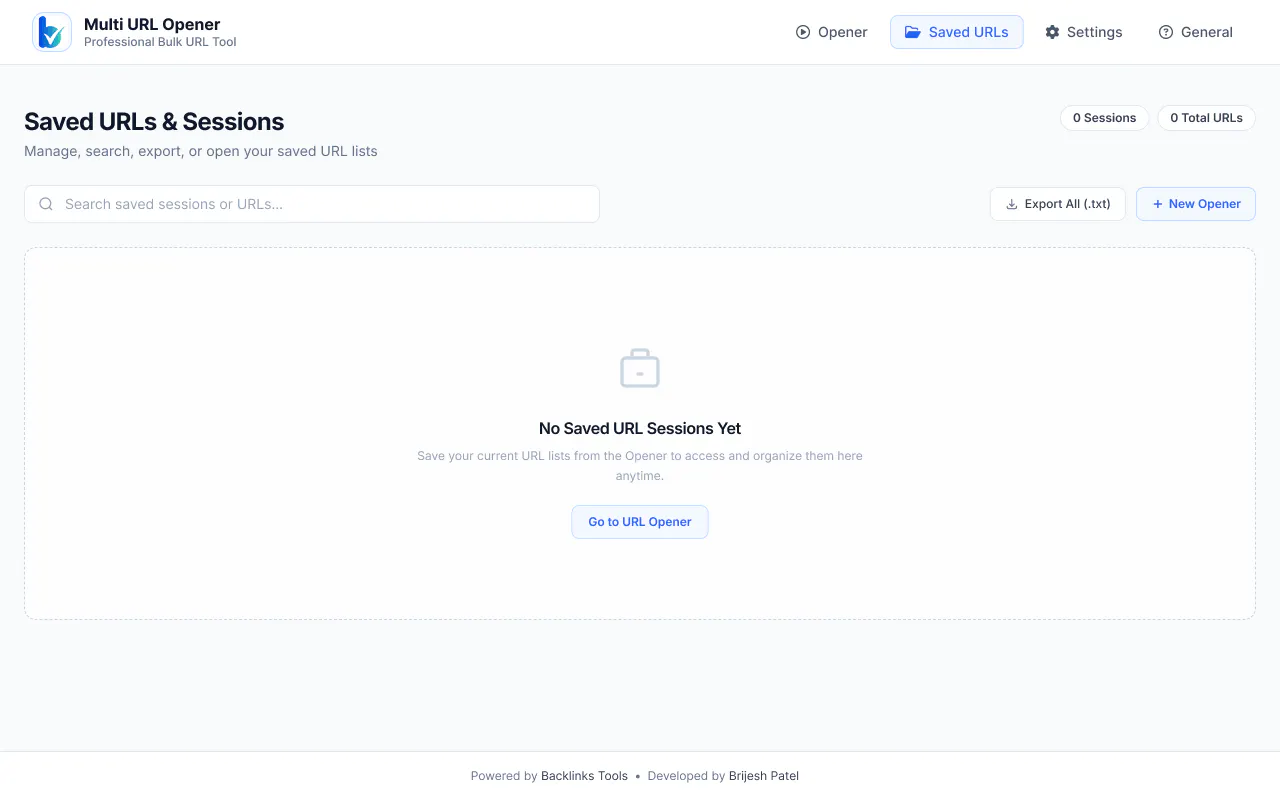Click the Multi URL Opener logo icon
Viewport: 1280px width, 800px height.
point(52,32)
